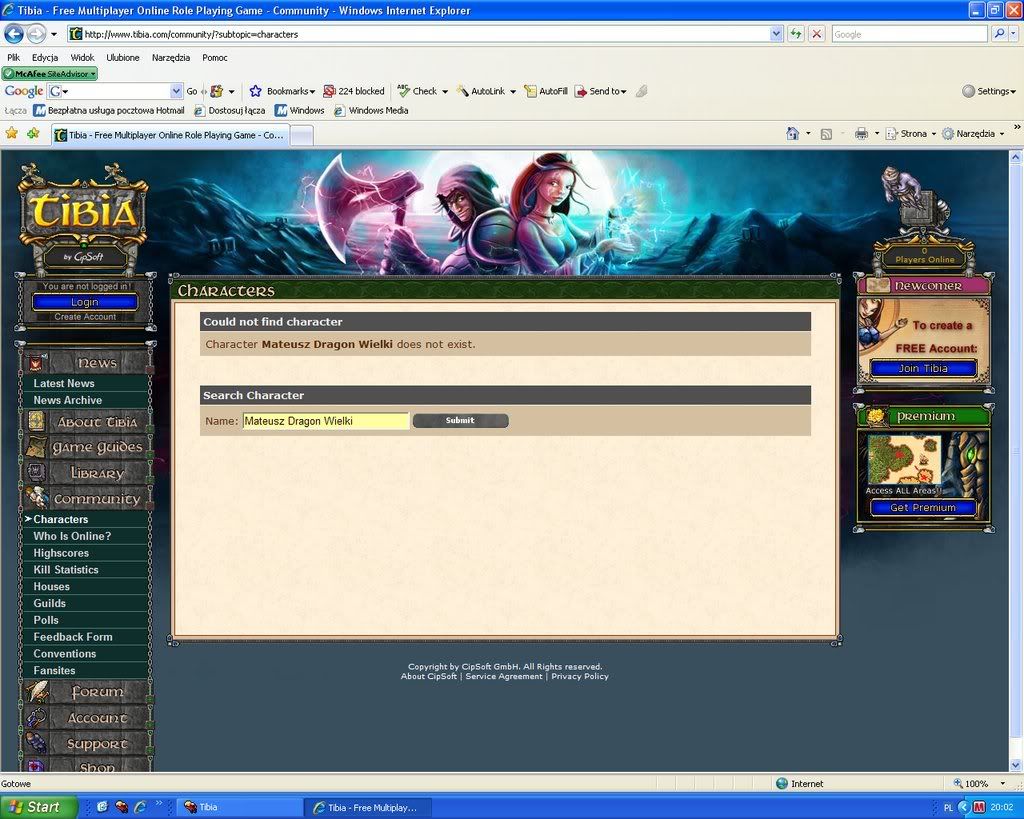This screenshot has width=1024, height=819.
Task: Click the Add to Favorites icon
Action: click(33, 134)
